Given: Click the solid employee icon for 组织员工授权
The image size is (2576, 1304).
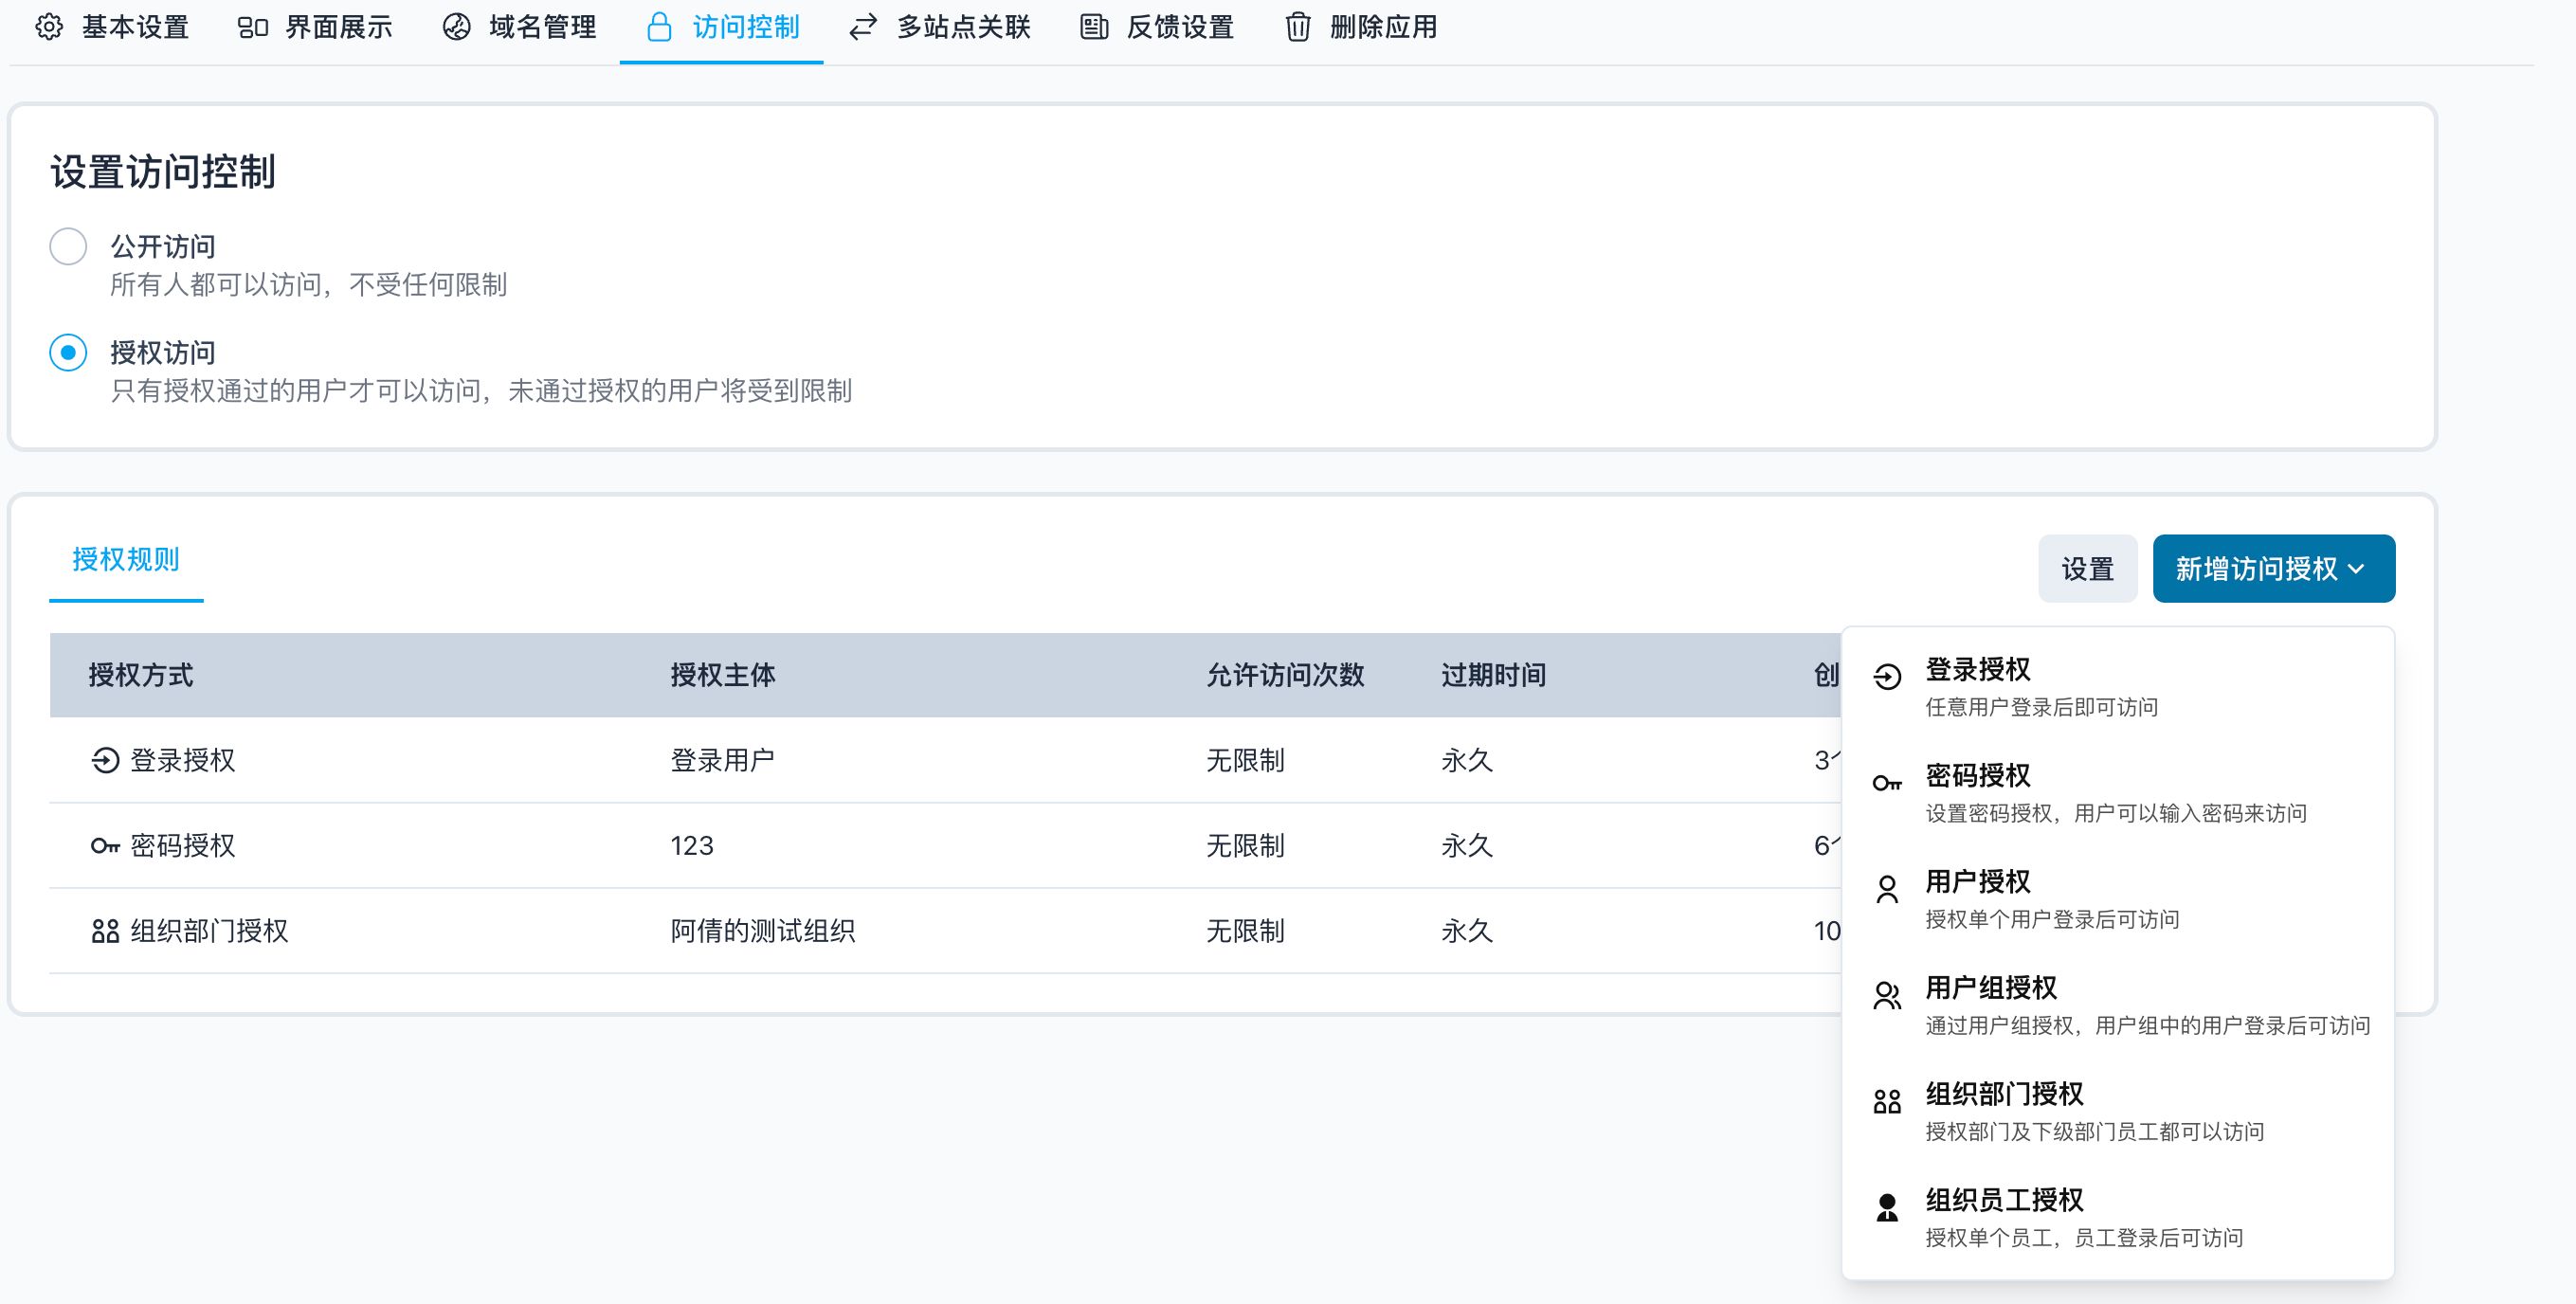Looking at the screenshot, I should [1887, 1207].
